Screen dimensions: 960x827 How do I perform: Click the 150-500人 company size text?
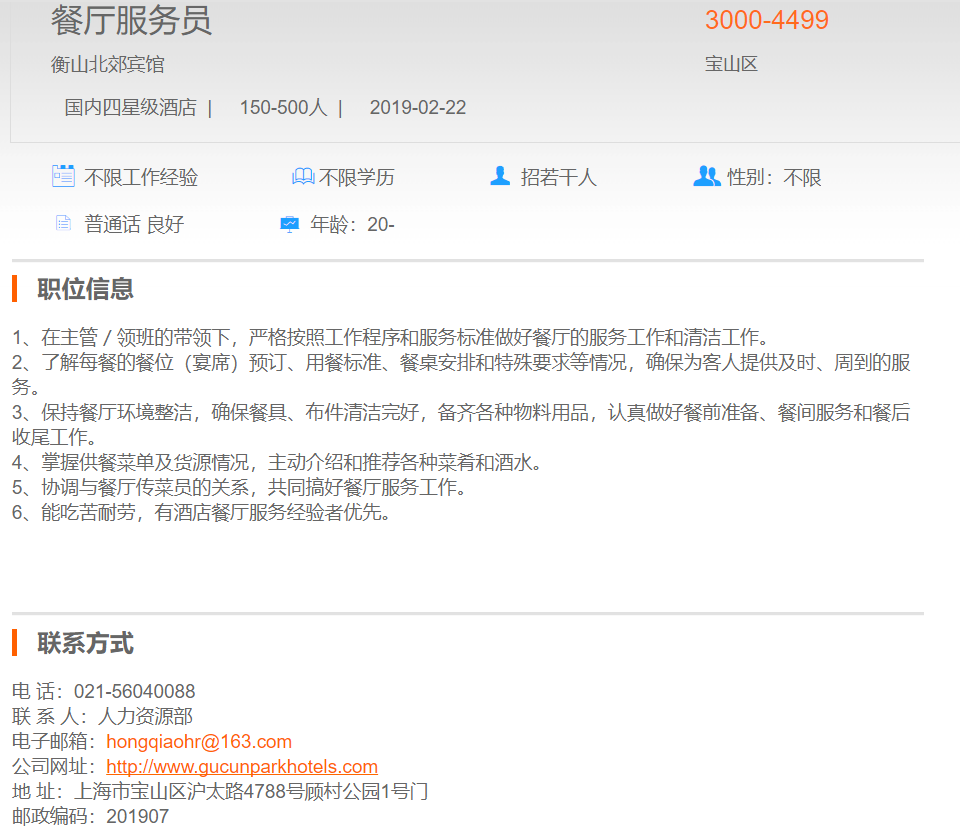click(x=283, y=108)
